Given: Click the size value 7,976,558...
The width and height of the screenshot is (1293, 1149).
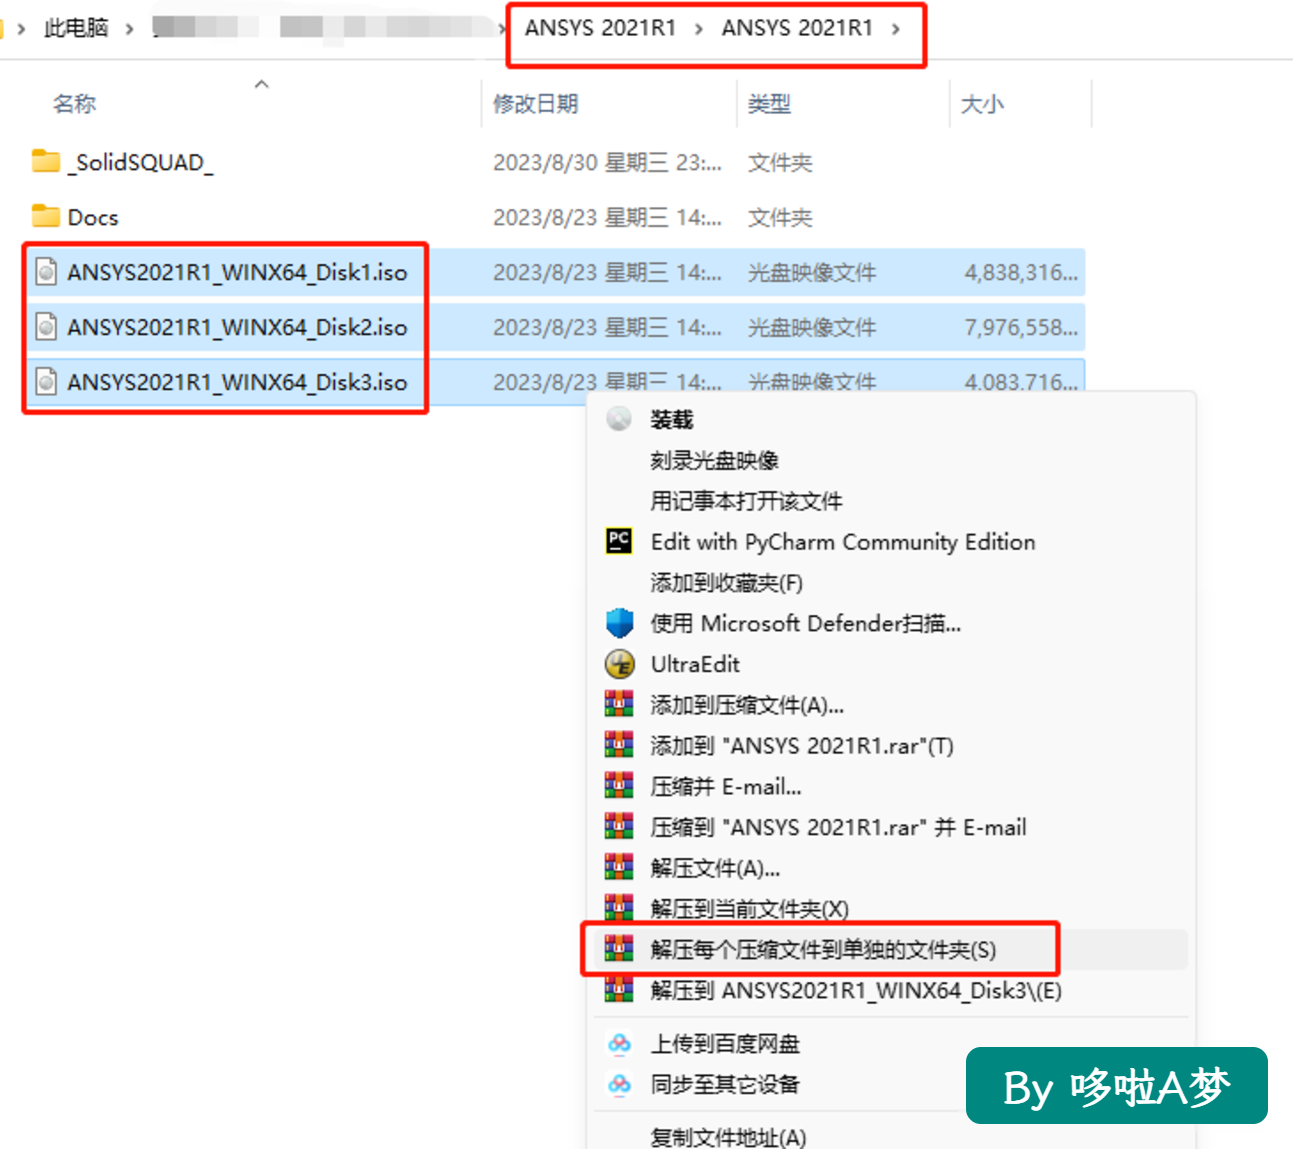Looking at the screenshot, I should pos(1021,327).
